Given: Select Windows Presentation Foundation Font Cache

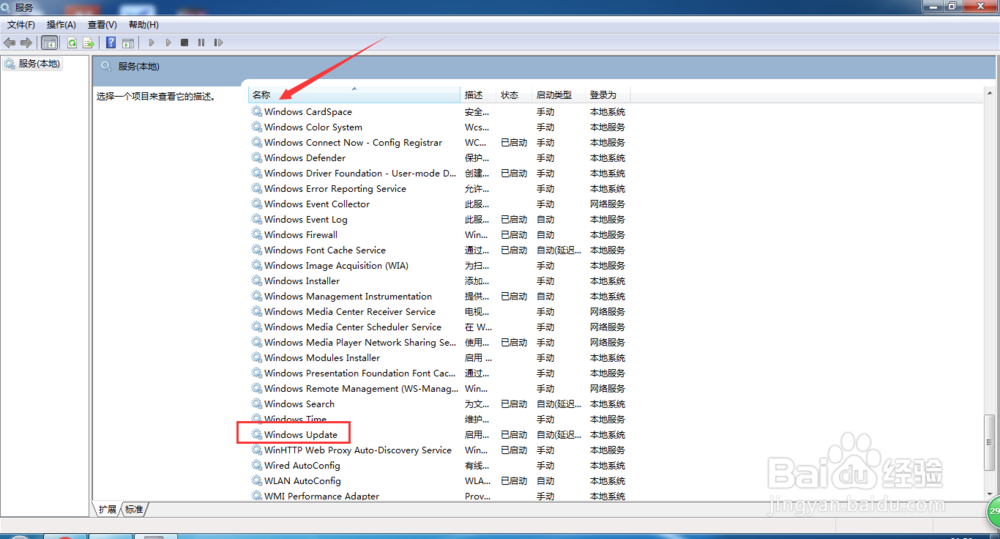Looking at the screenshot, I should pyautogui.click(x=360, y=373).
